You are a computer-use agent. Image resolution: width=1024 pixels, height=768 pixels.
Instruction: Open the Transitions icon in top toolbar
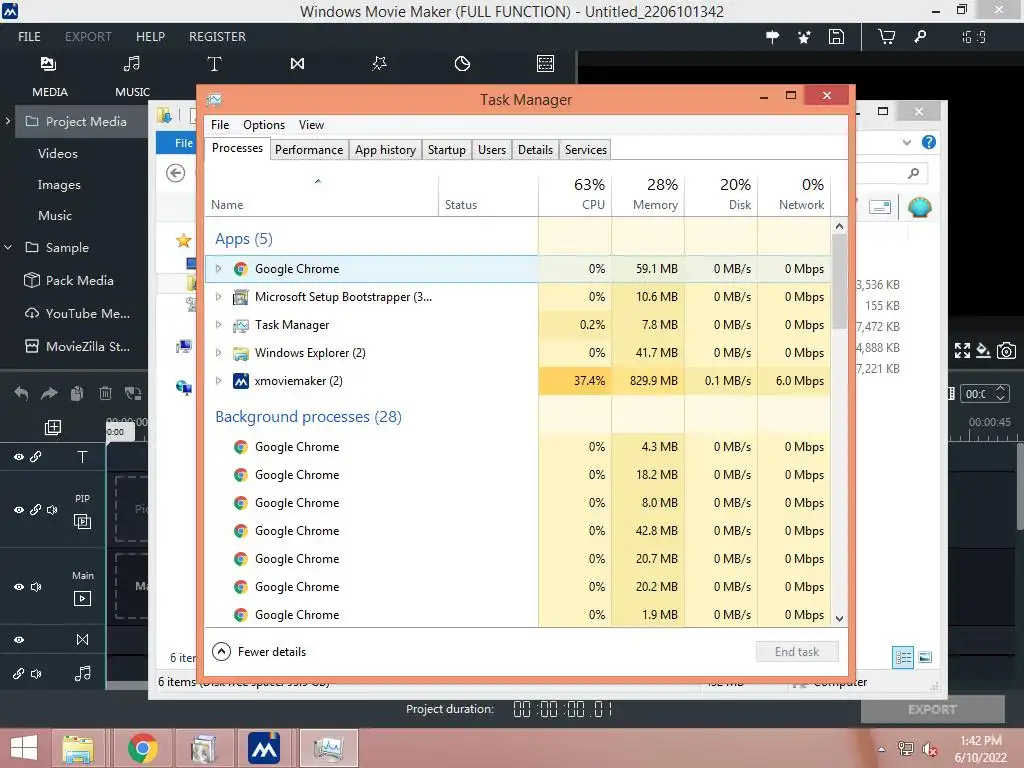(x=297, y=63)
